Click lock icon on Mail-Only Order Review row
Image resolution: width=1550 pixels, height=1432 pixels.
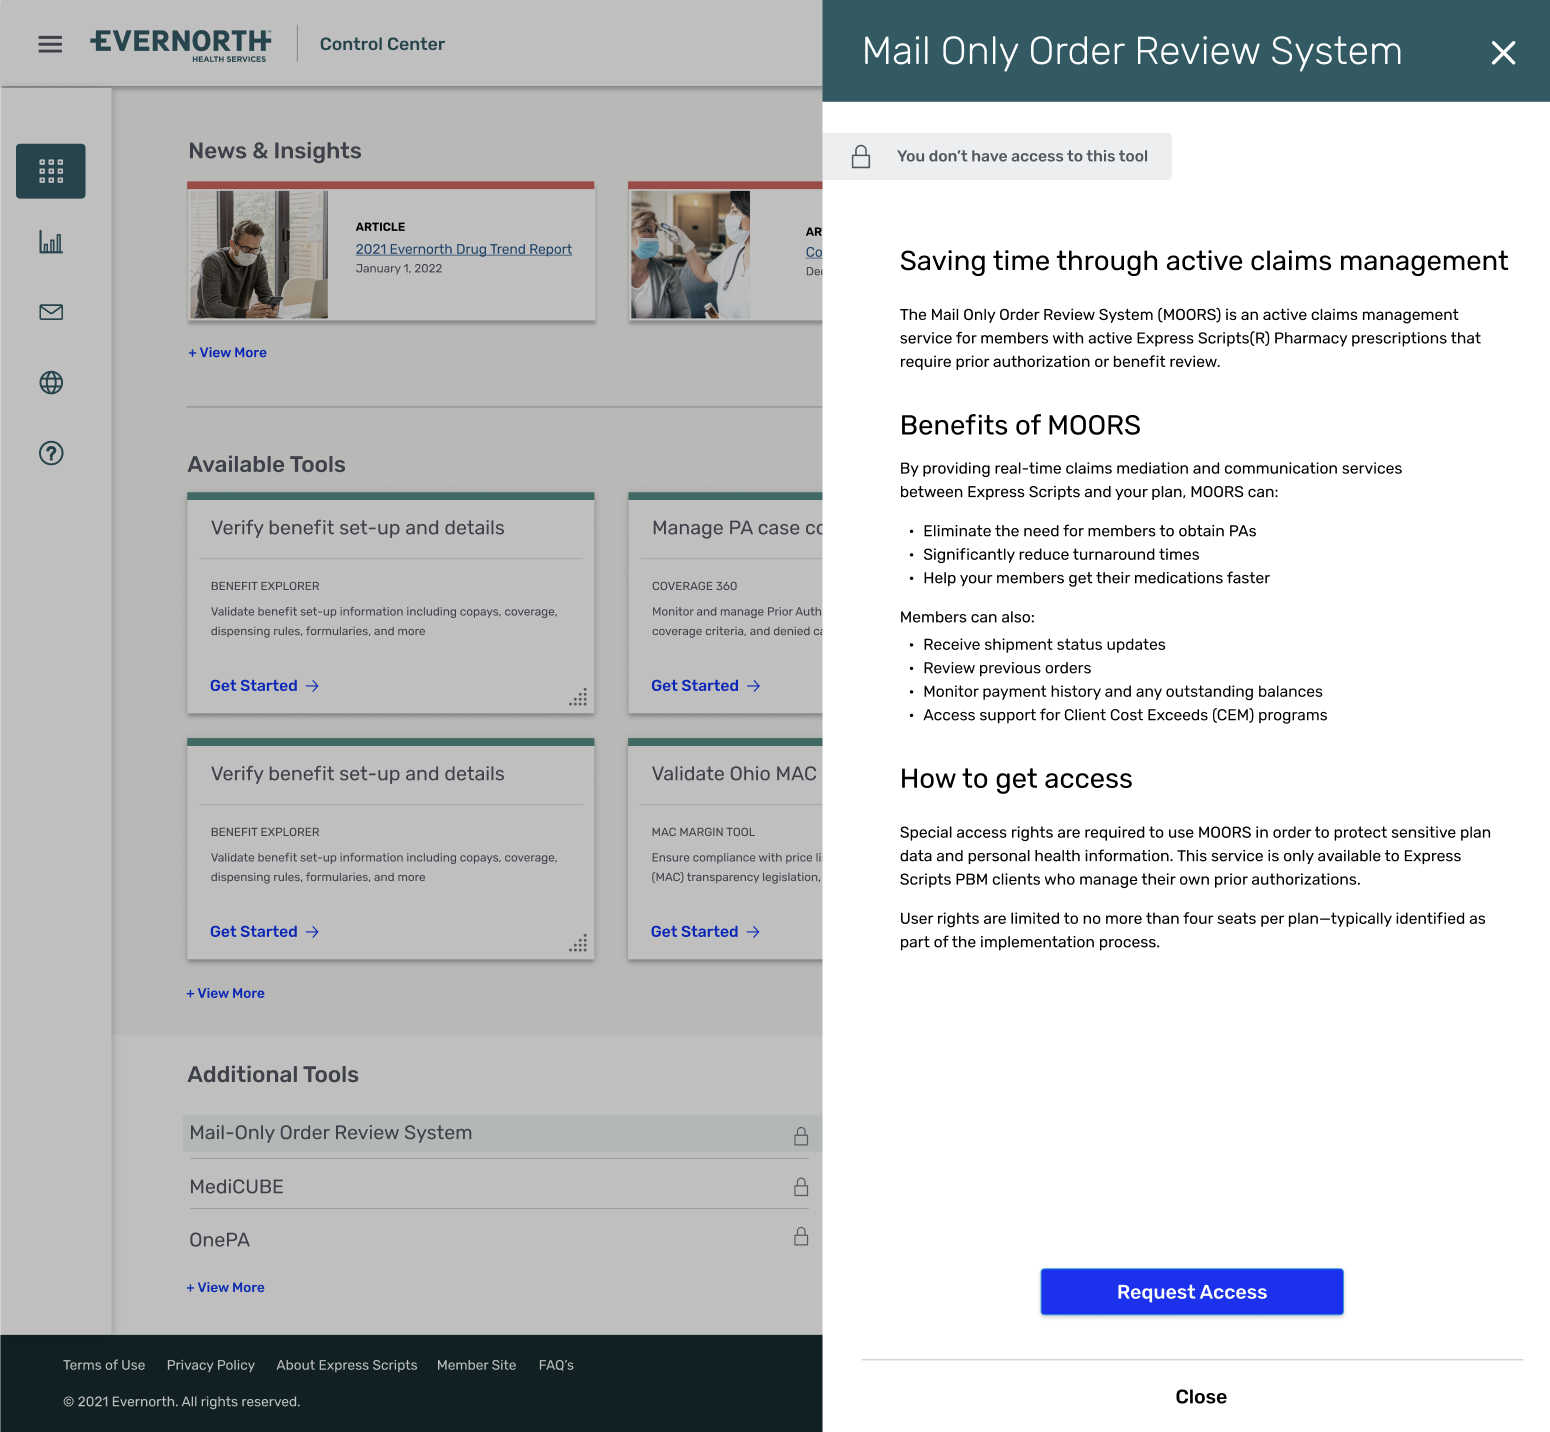[801, 1136]
